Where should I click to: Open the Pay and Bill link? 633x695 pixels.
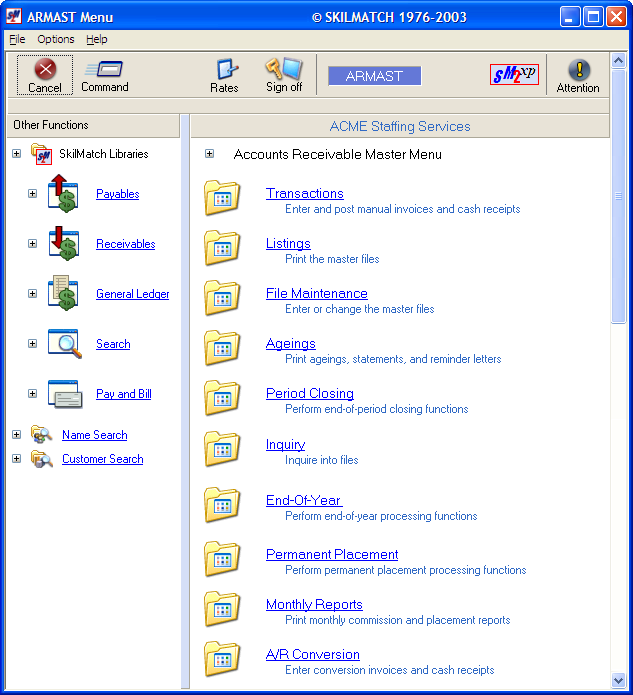(124, 394)
